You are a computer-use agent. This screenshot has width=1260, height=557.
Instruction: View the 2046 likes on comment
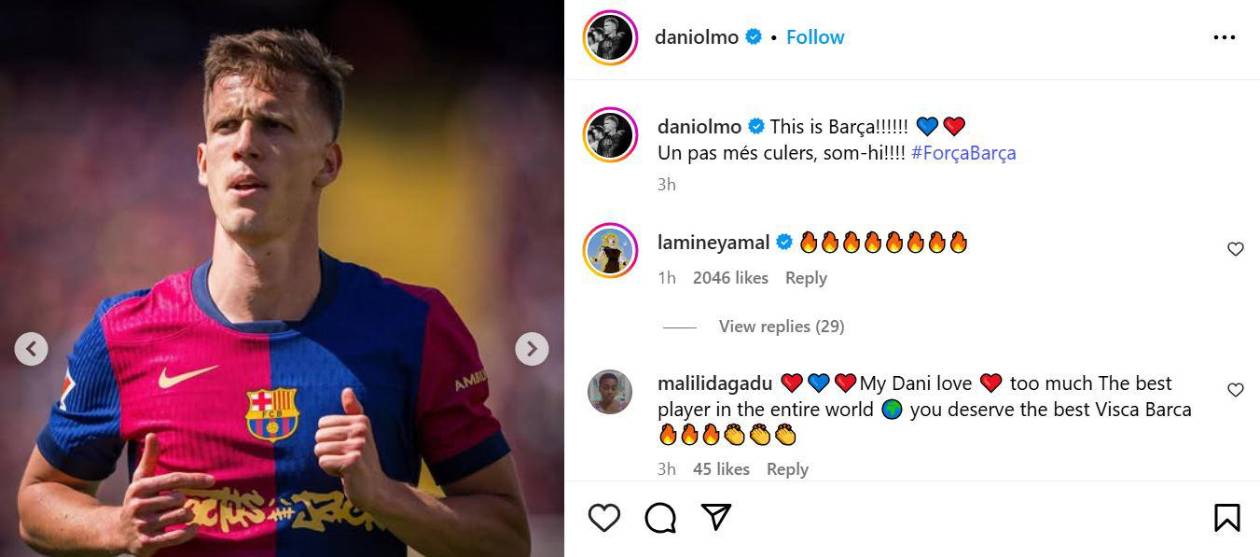[730, 278]
